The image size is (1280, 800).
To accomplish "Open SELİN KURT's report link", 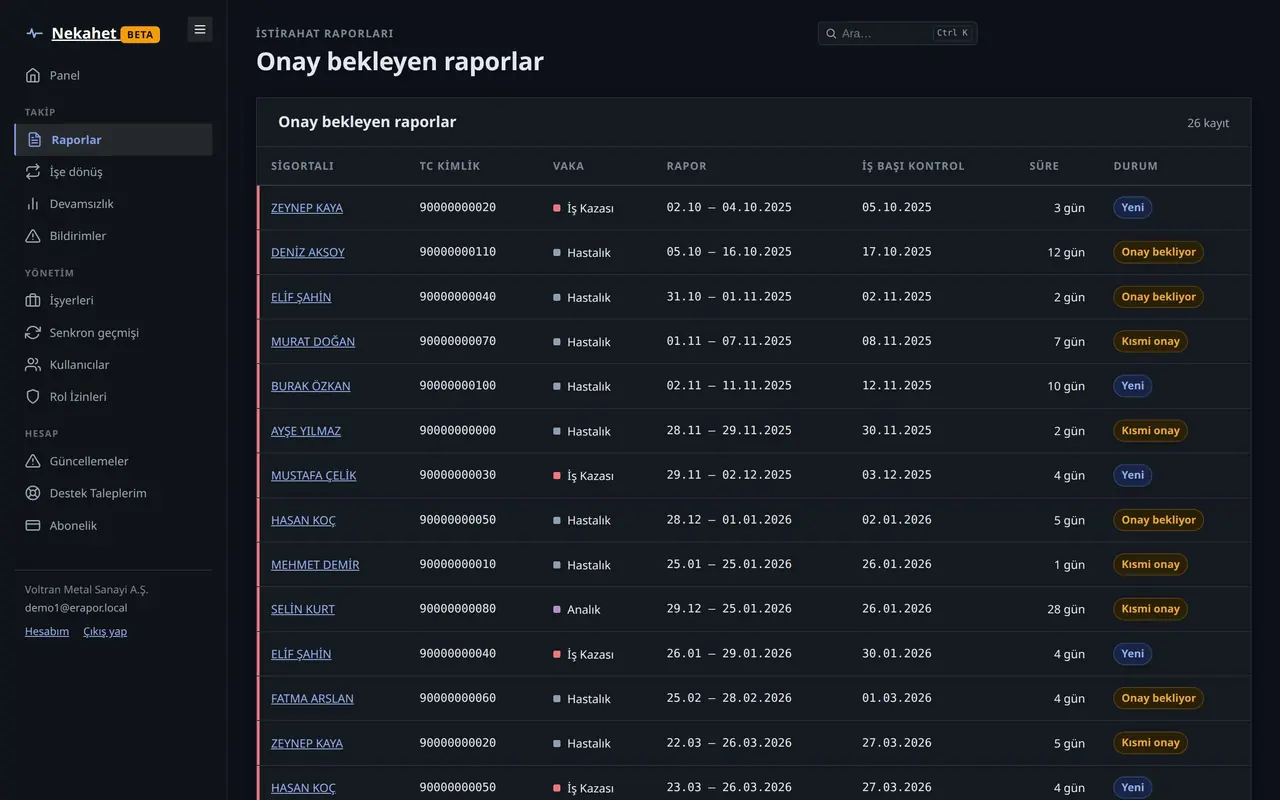I will [303, 609].
